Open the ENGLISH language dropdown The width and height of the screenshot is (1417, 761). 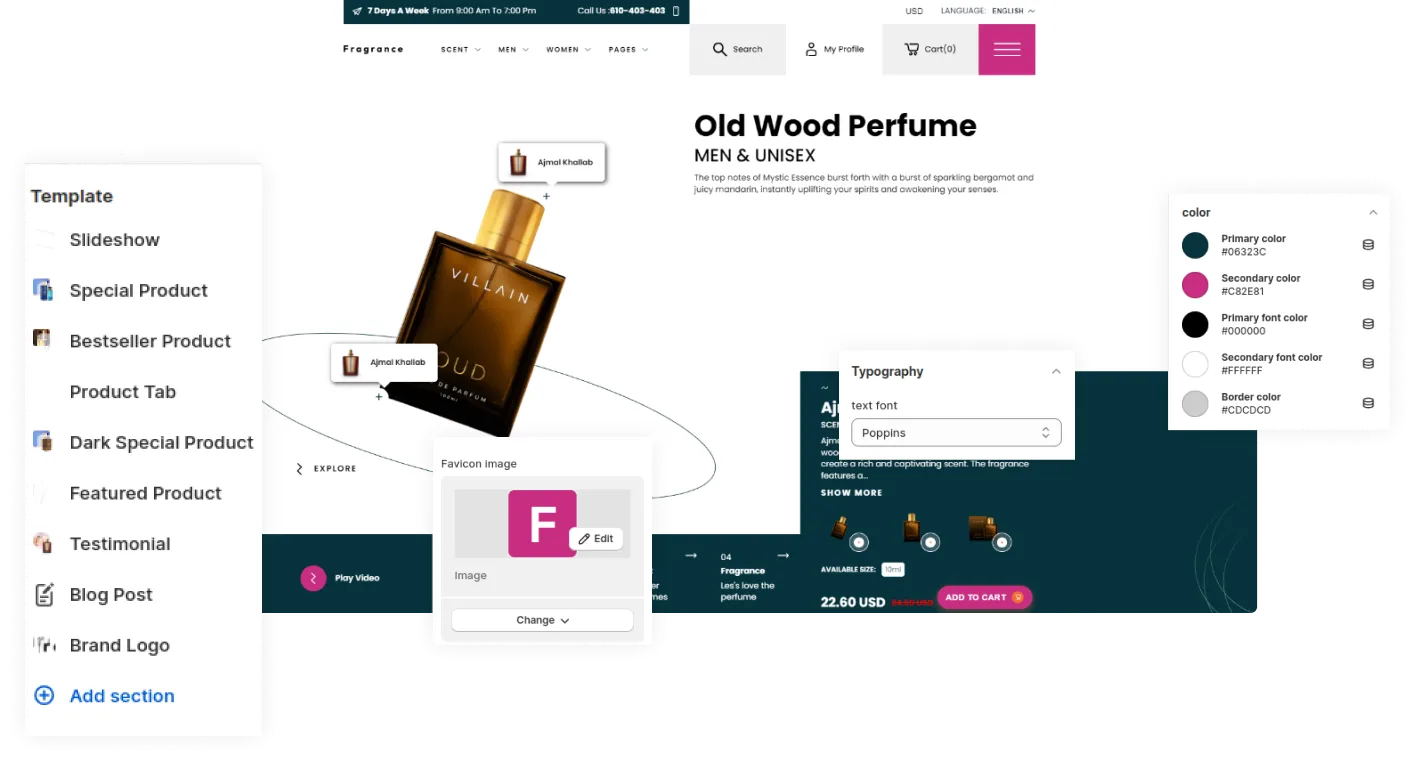1013,11
